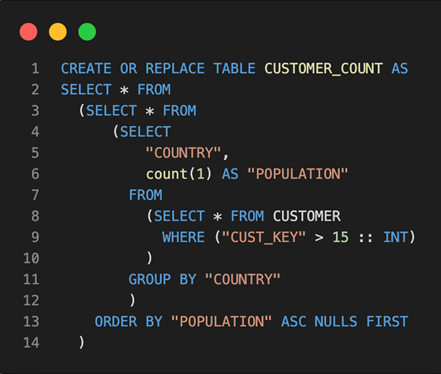Click the "POPULATION" alias on line 6
The width and height of the screenshot is (441, 374).
pos(298,174)
